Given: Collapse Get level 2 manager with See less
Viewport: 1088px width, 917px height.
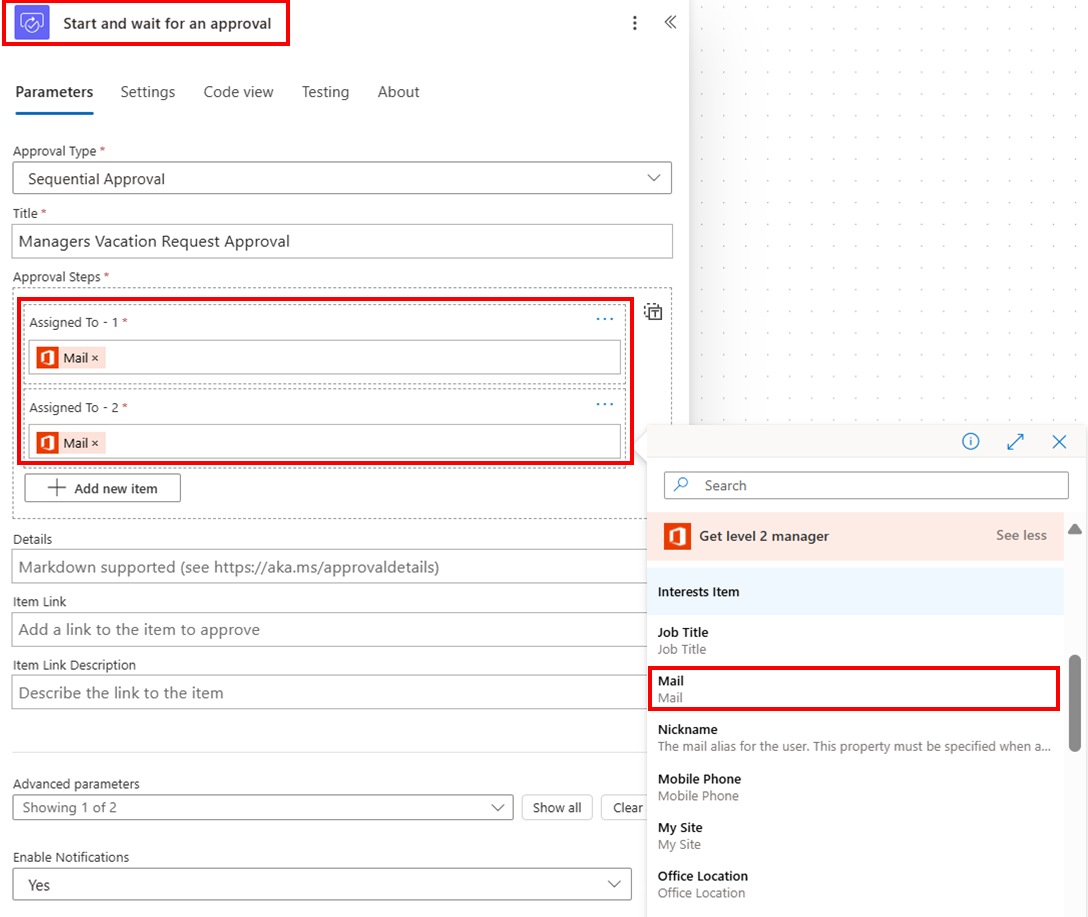Looking at the screenshot, I should click(x=1021, y=536).
